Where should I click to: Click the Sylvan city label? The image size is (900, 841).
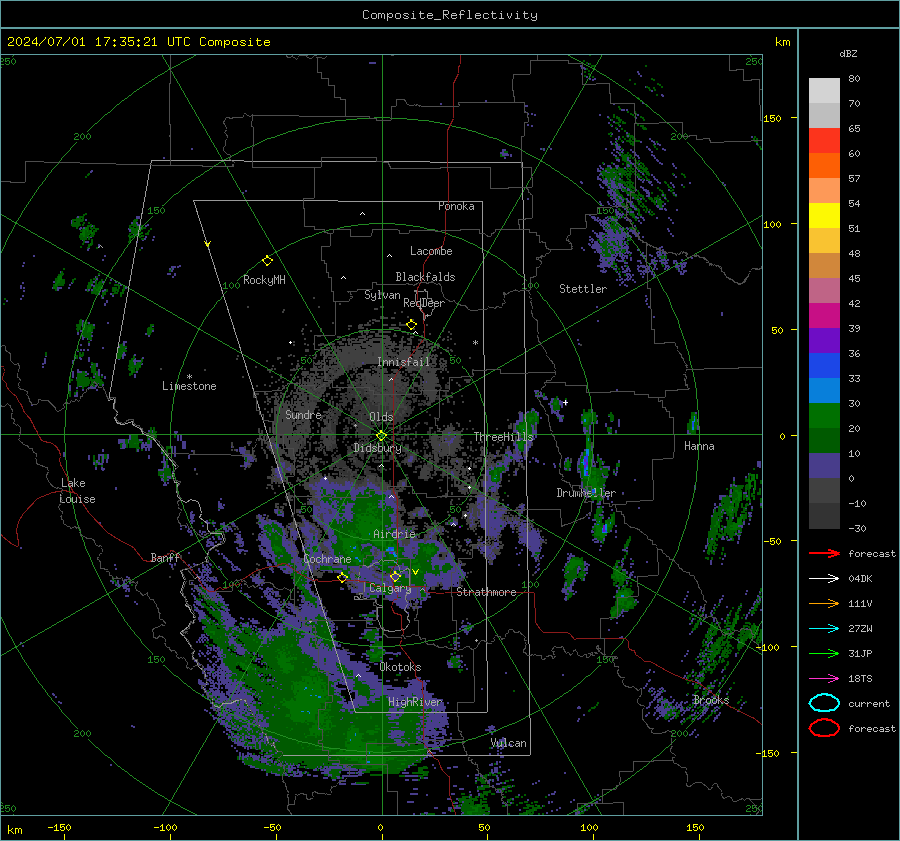coord(382,295)
